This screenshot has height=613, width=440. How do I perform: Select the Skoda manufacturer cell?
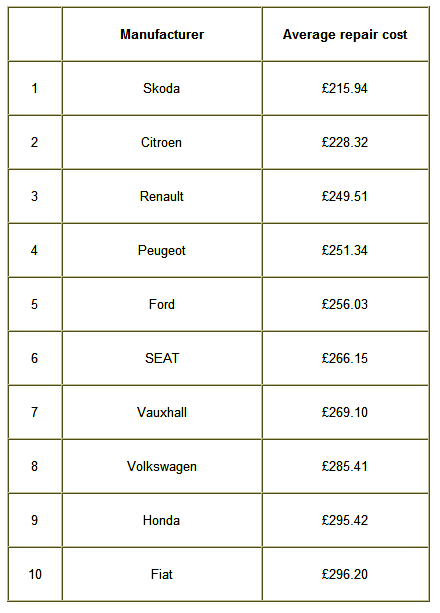coord(162,88)
